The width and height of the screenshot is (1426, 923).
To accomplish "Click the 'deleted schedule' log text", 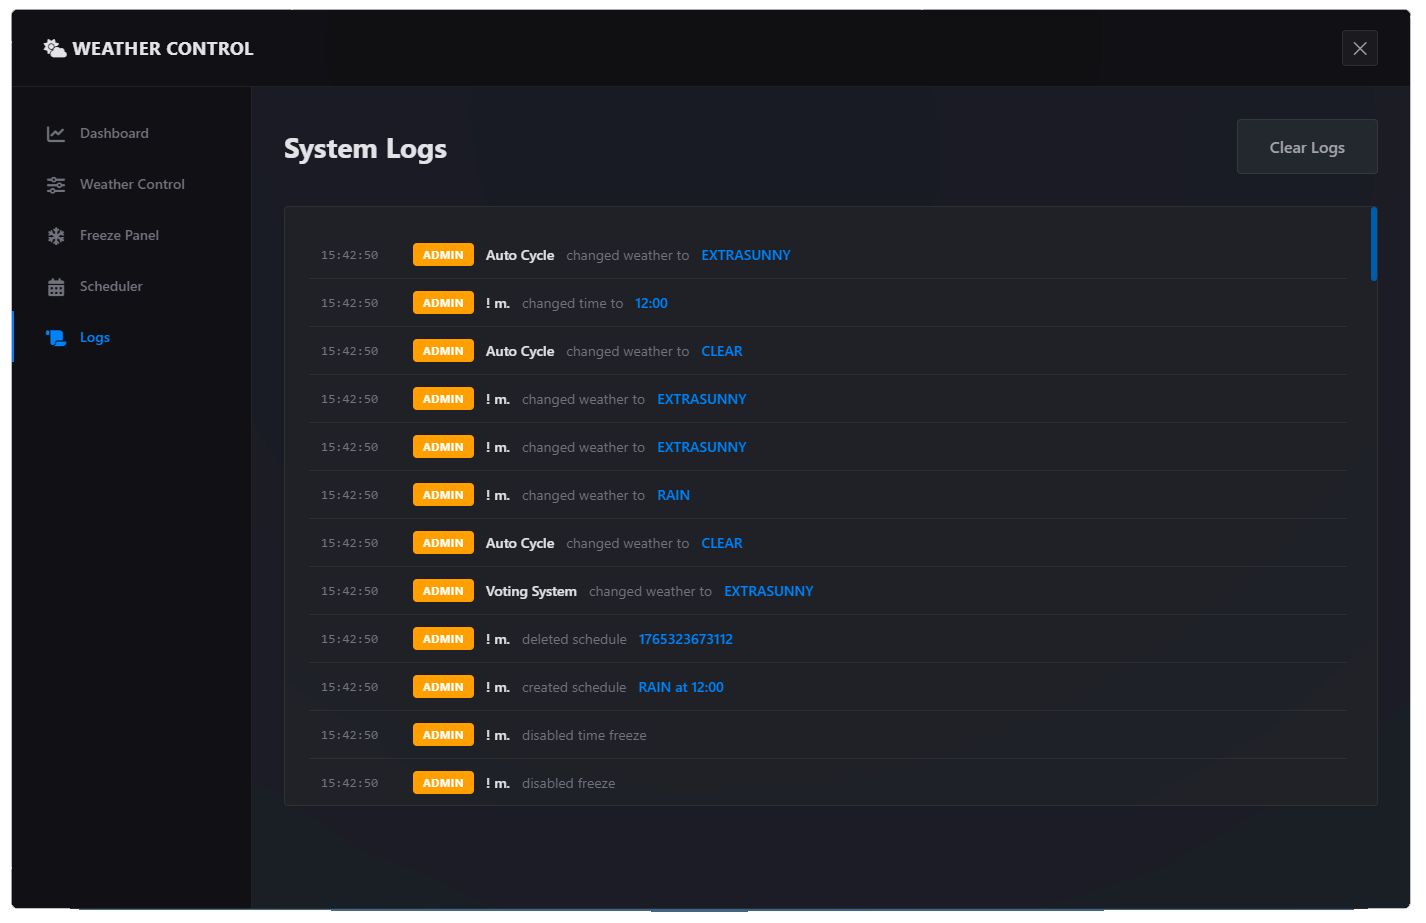I will tap(574, 639).
